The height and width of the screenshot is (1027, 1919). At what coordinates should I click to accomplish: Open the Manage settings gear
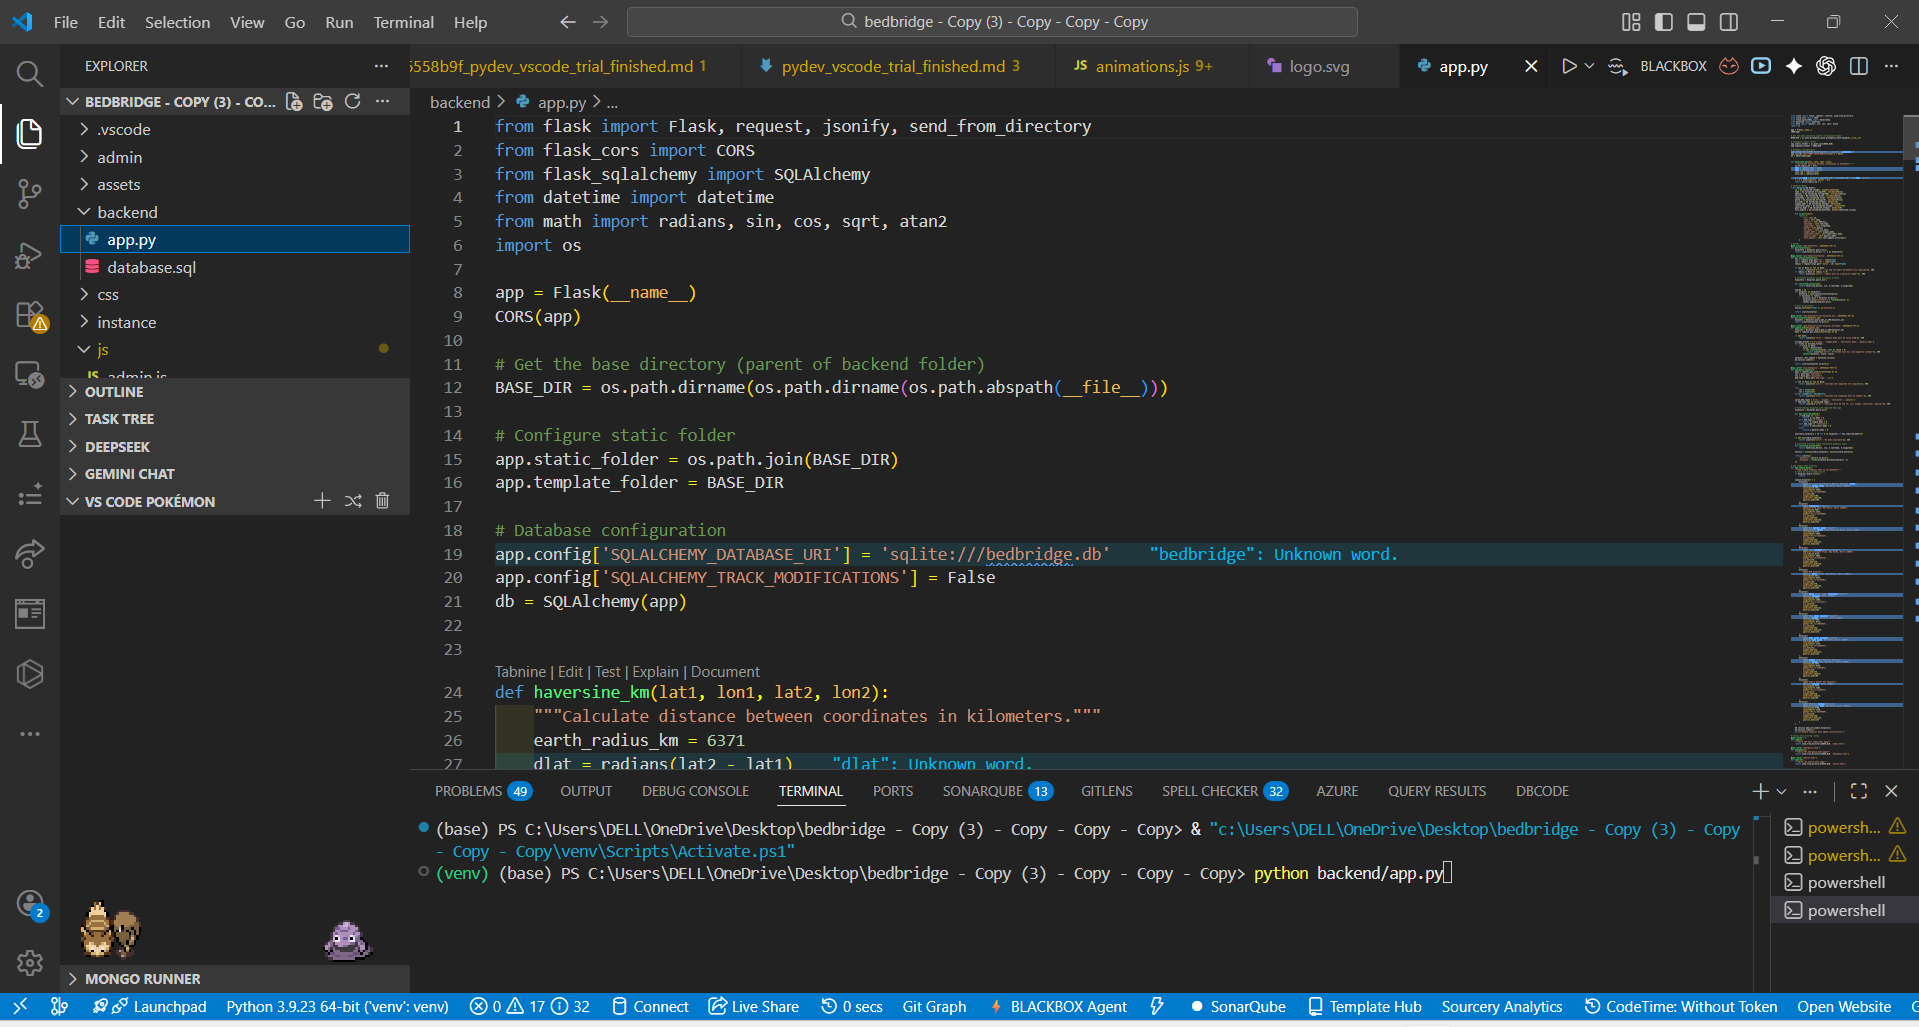click(29, 962)
